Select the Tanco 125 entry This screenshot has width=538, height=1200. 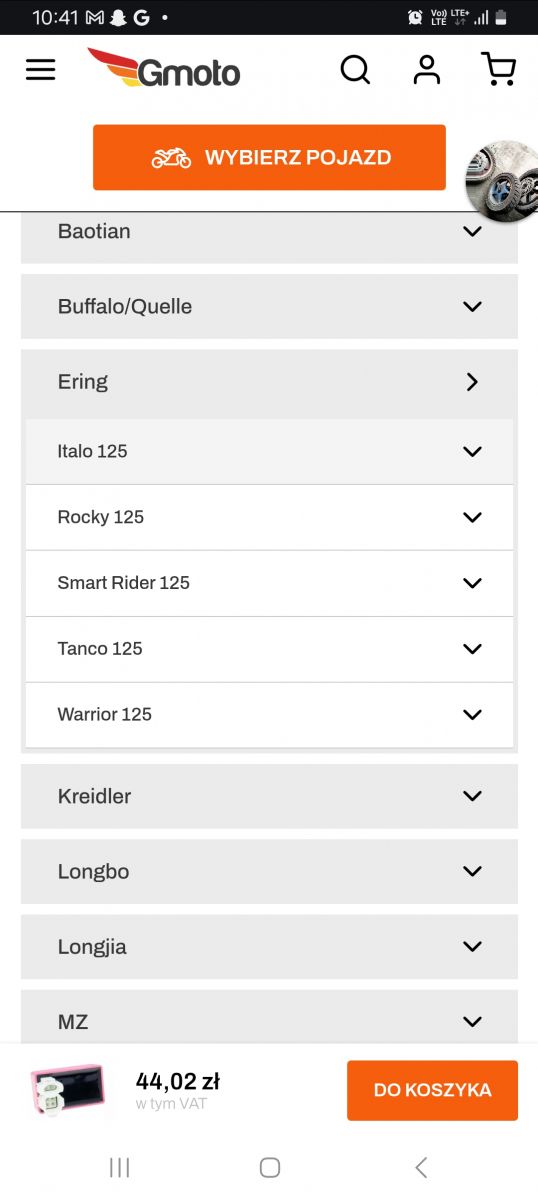(x=269, y=649)
